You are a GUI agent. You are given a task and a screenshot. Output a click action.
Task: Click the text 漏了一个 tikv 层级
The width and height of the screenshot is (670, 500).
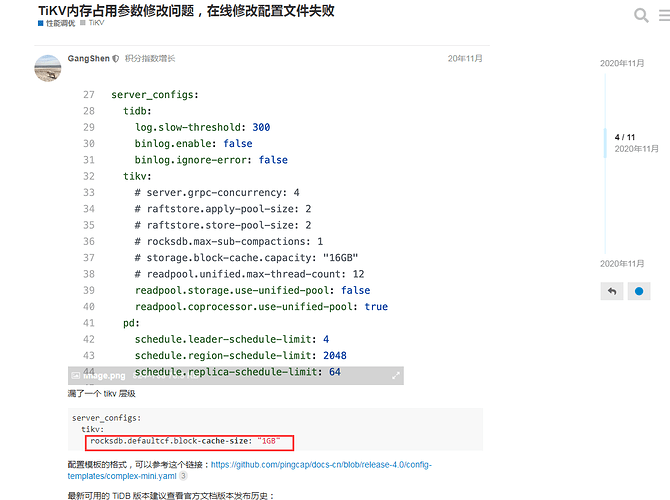tap(102, 394)
